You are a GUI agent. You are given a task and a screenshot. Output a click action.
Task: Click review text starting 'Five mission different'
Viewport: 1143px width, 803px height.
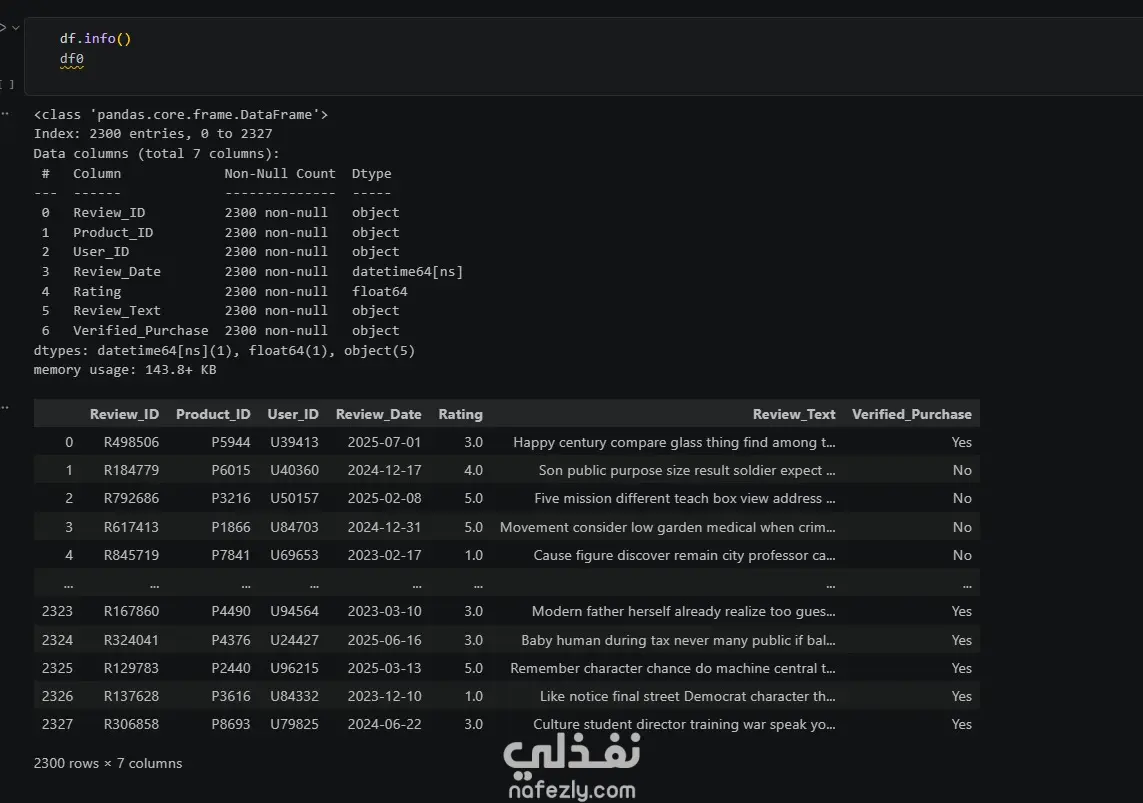tap(684, 498)
